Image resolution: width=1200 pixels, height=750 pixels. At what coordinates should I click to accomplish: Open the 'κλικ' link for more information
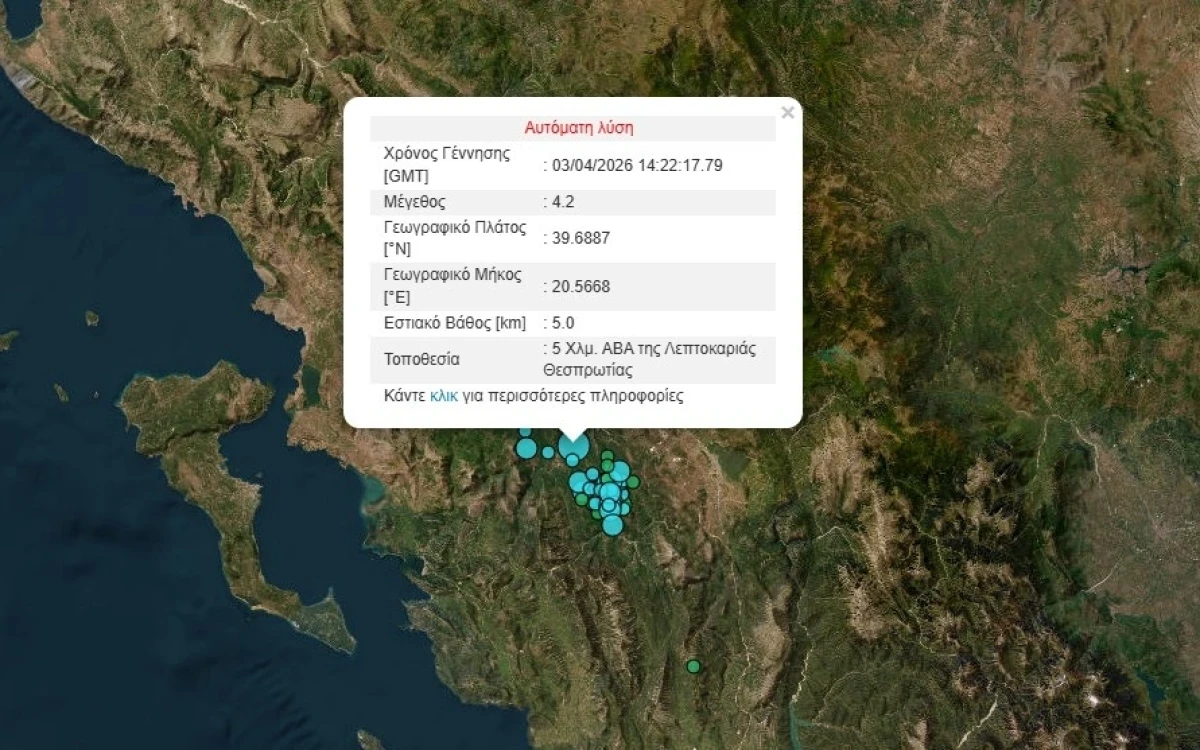[443, 396]
